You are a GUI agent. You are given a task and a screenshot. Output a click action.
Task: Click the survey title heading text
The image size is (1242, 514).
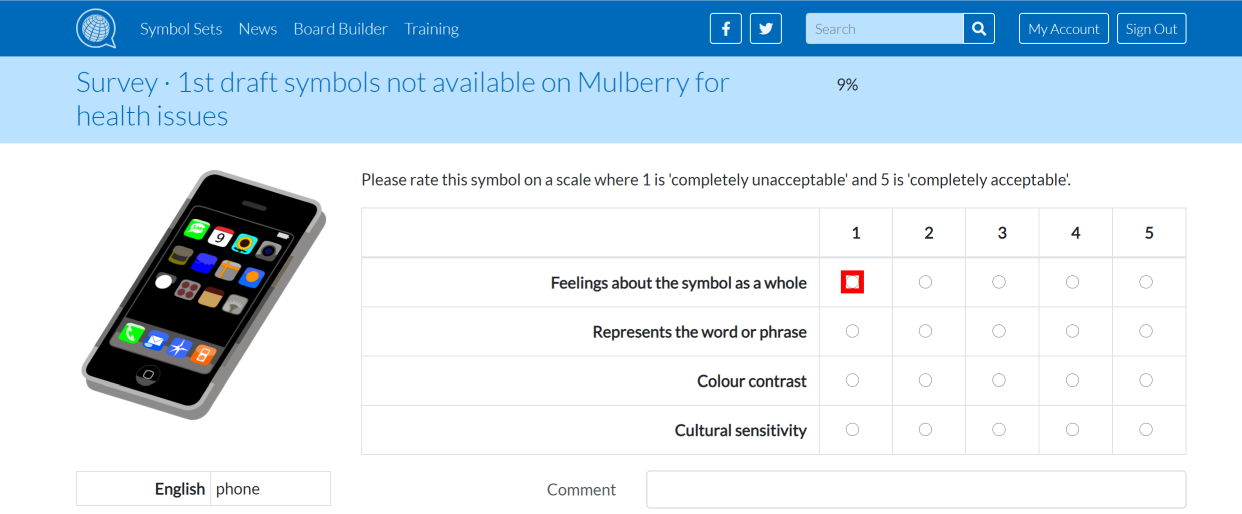[403, 99]
